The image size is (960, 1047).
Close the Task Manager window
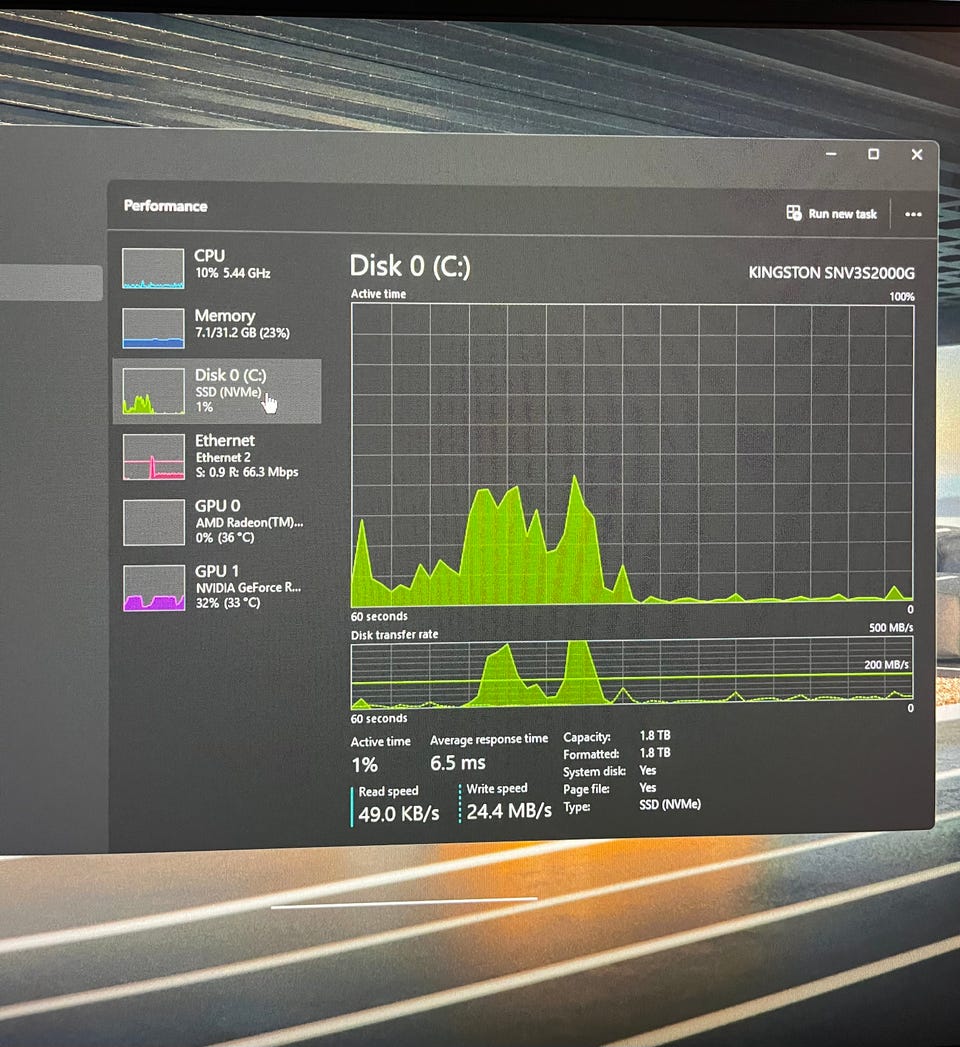point(916,154)
